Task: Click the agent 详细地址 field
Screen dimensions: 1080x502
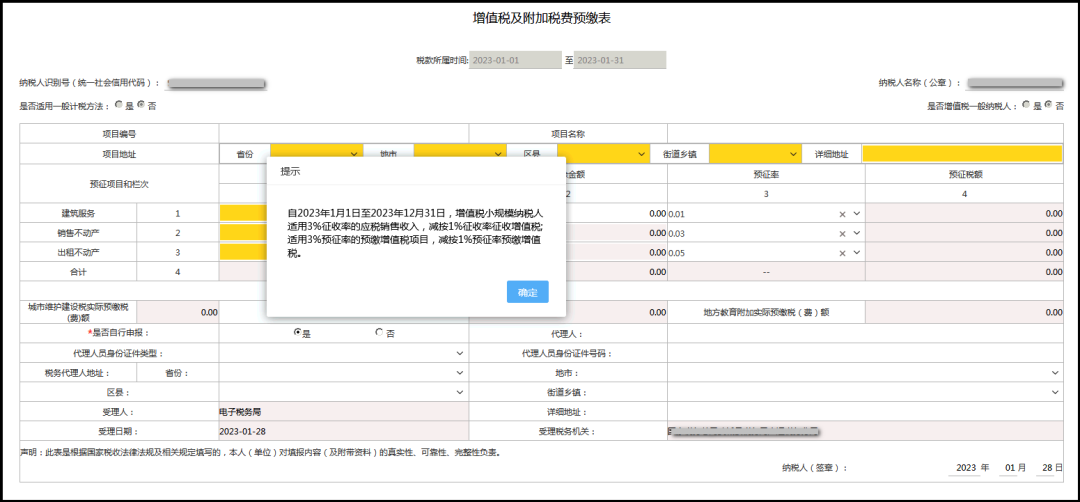Action: coord(865,412)
